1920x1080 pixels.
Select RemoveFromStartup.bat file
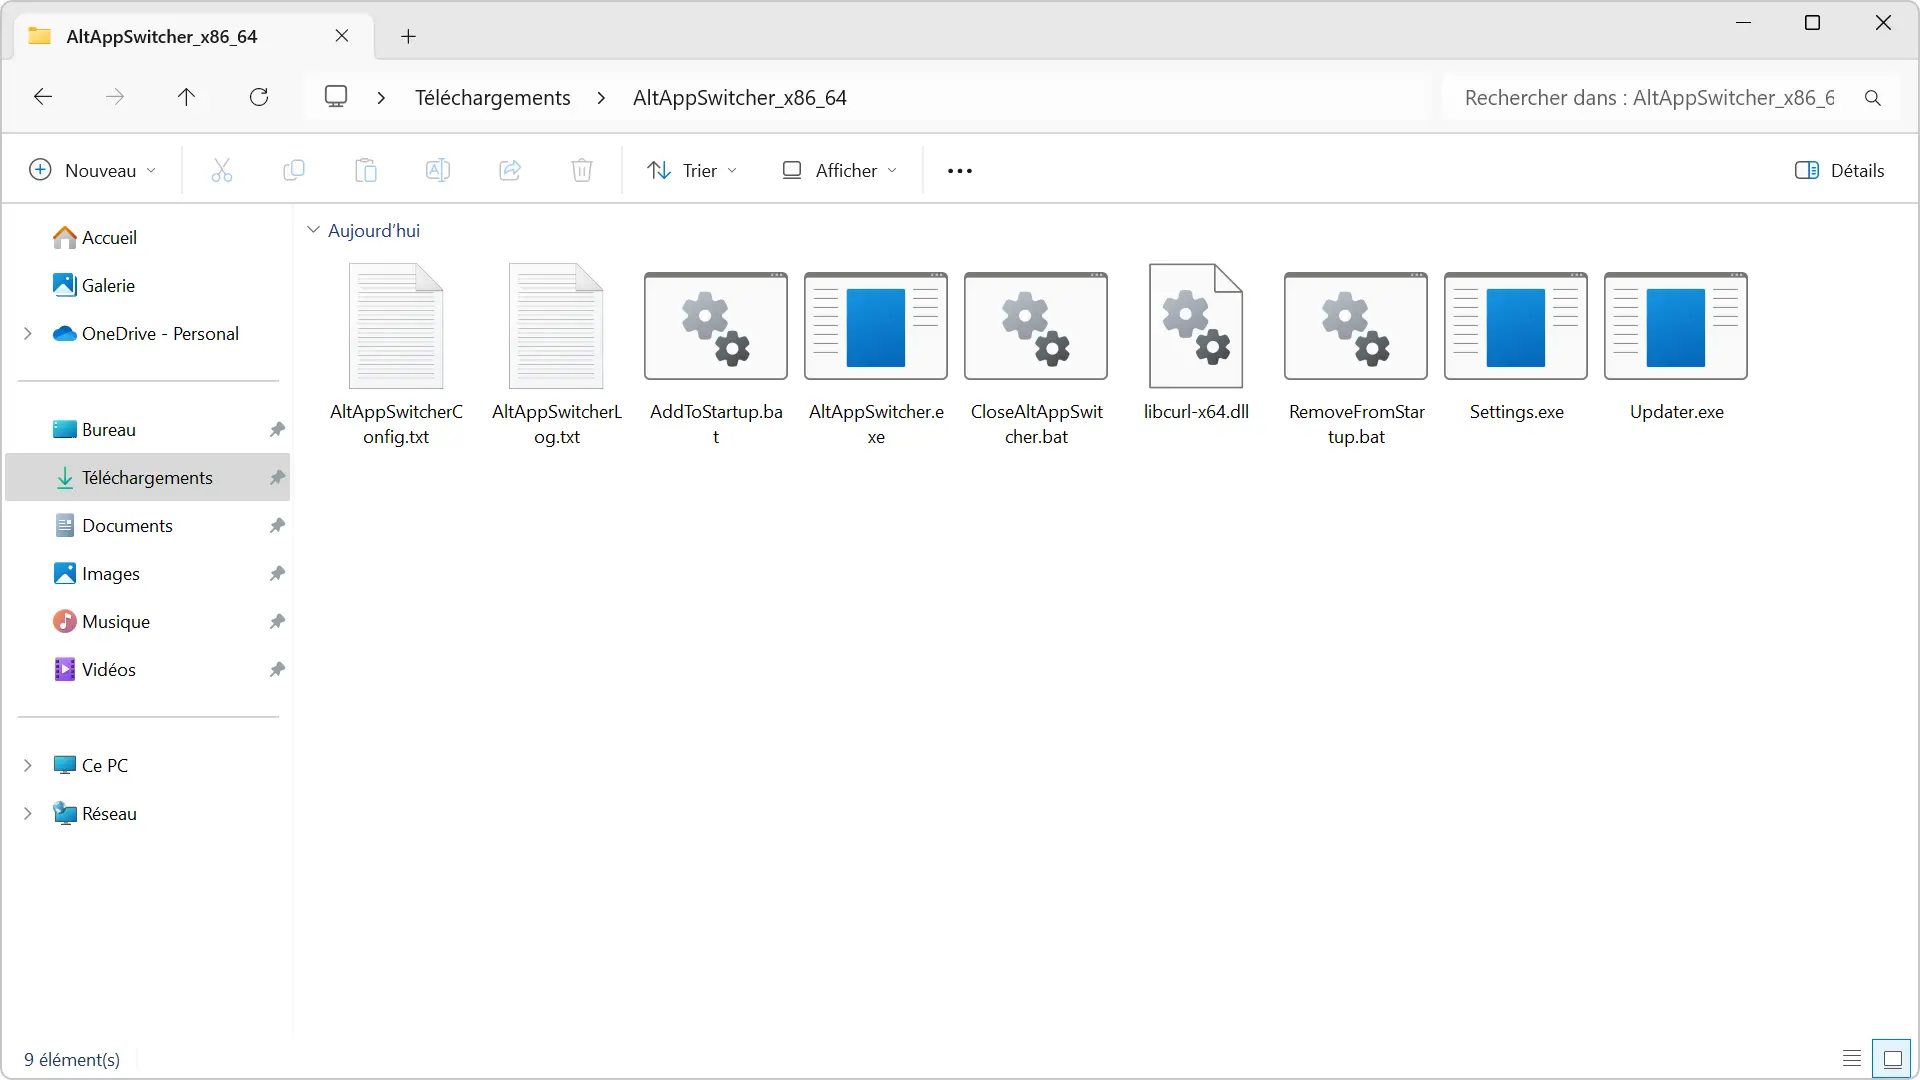coord(1356,354)
